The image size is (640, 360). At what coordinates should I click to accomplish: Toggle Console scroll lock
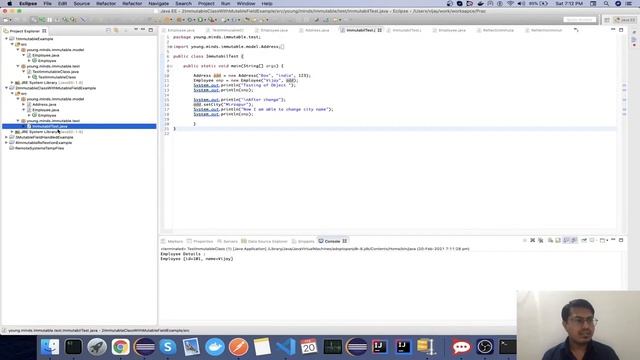point(558,240)
